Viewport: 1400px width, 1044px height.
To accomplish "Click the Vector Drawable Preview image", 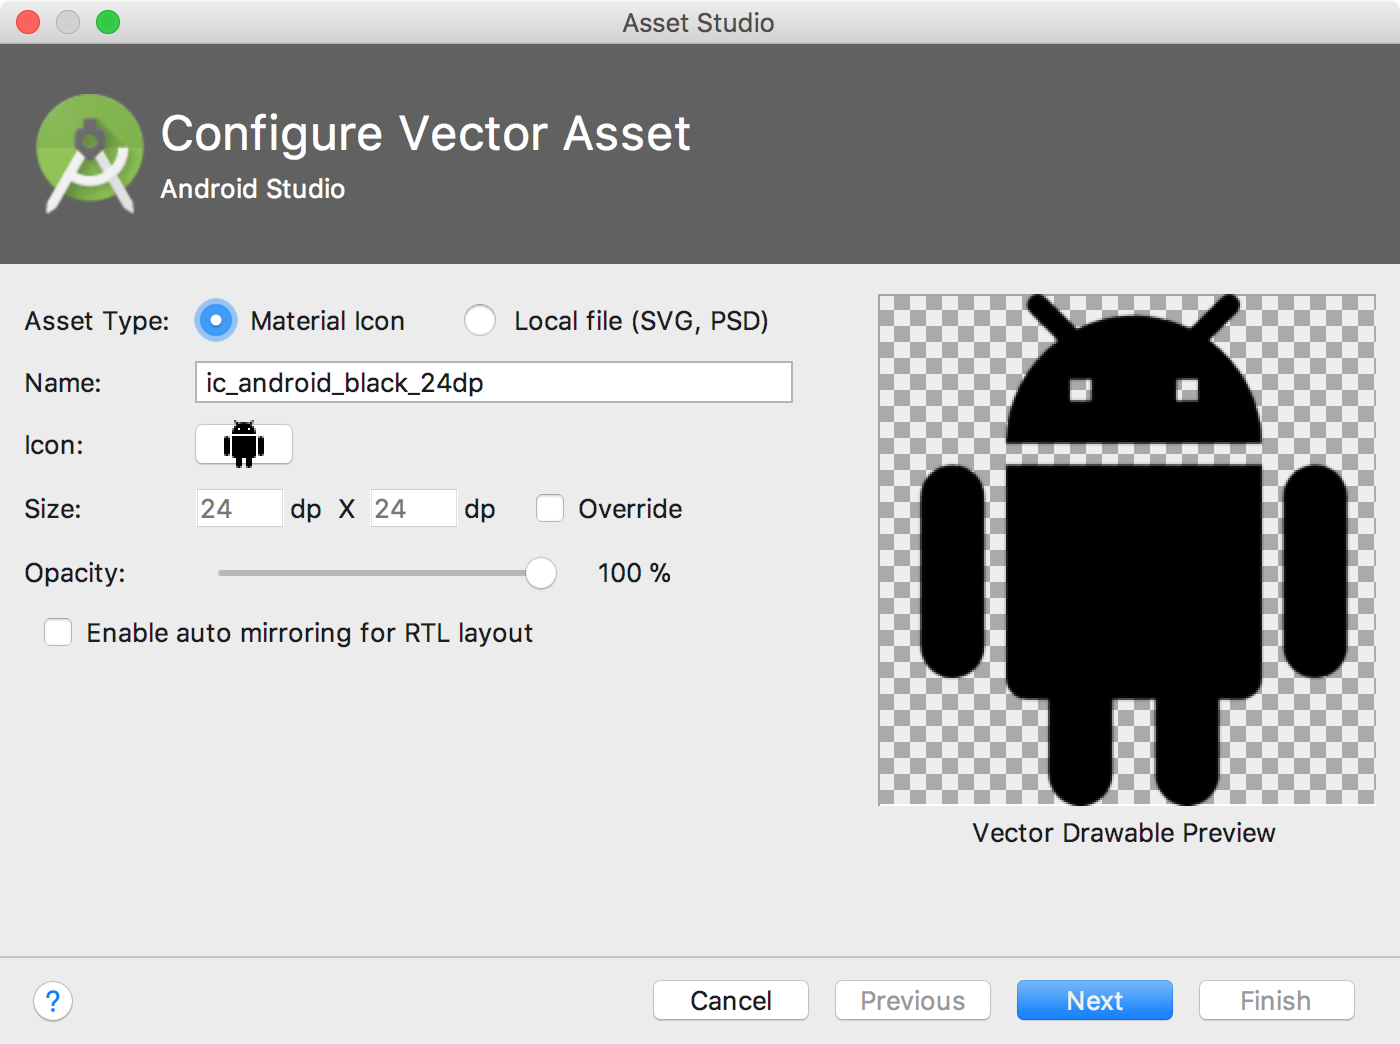I will (1127, 550).
